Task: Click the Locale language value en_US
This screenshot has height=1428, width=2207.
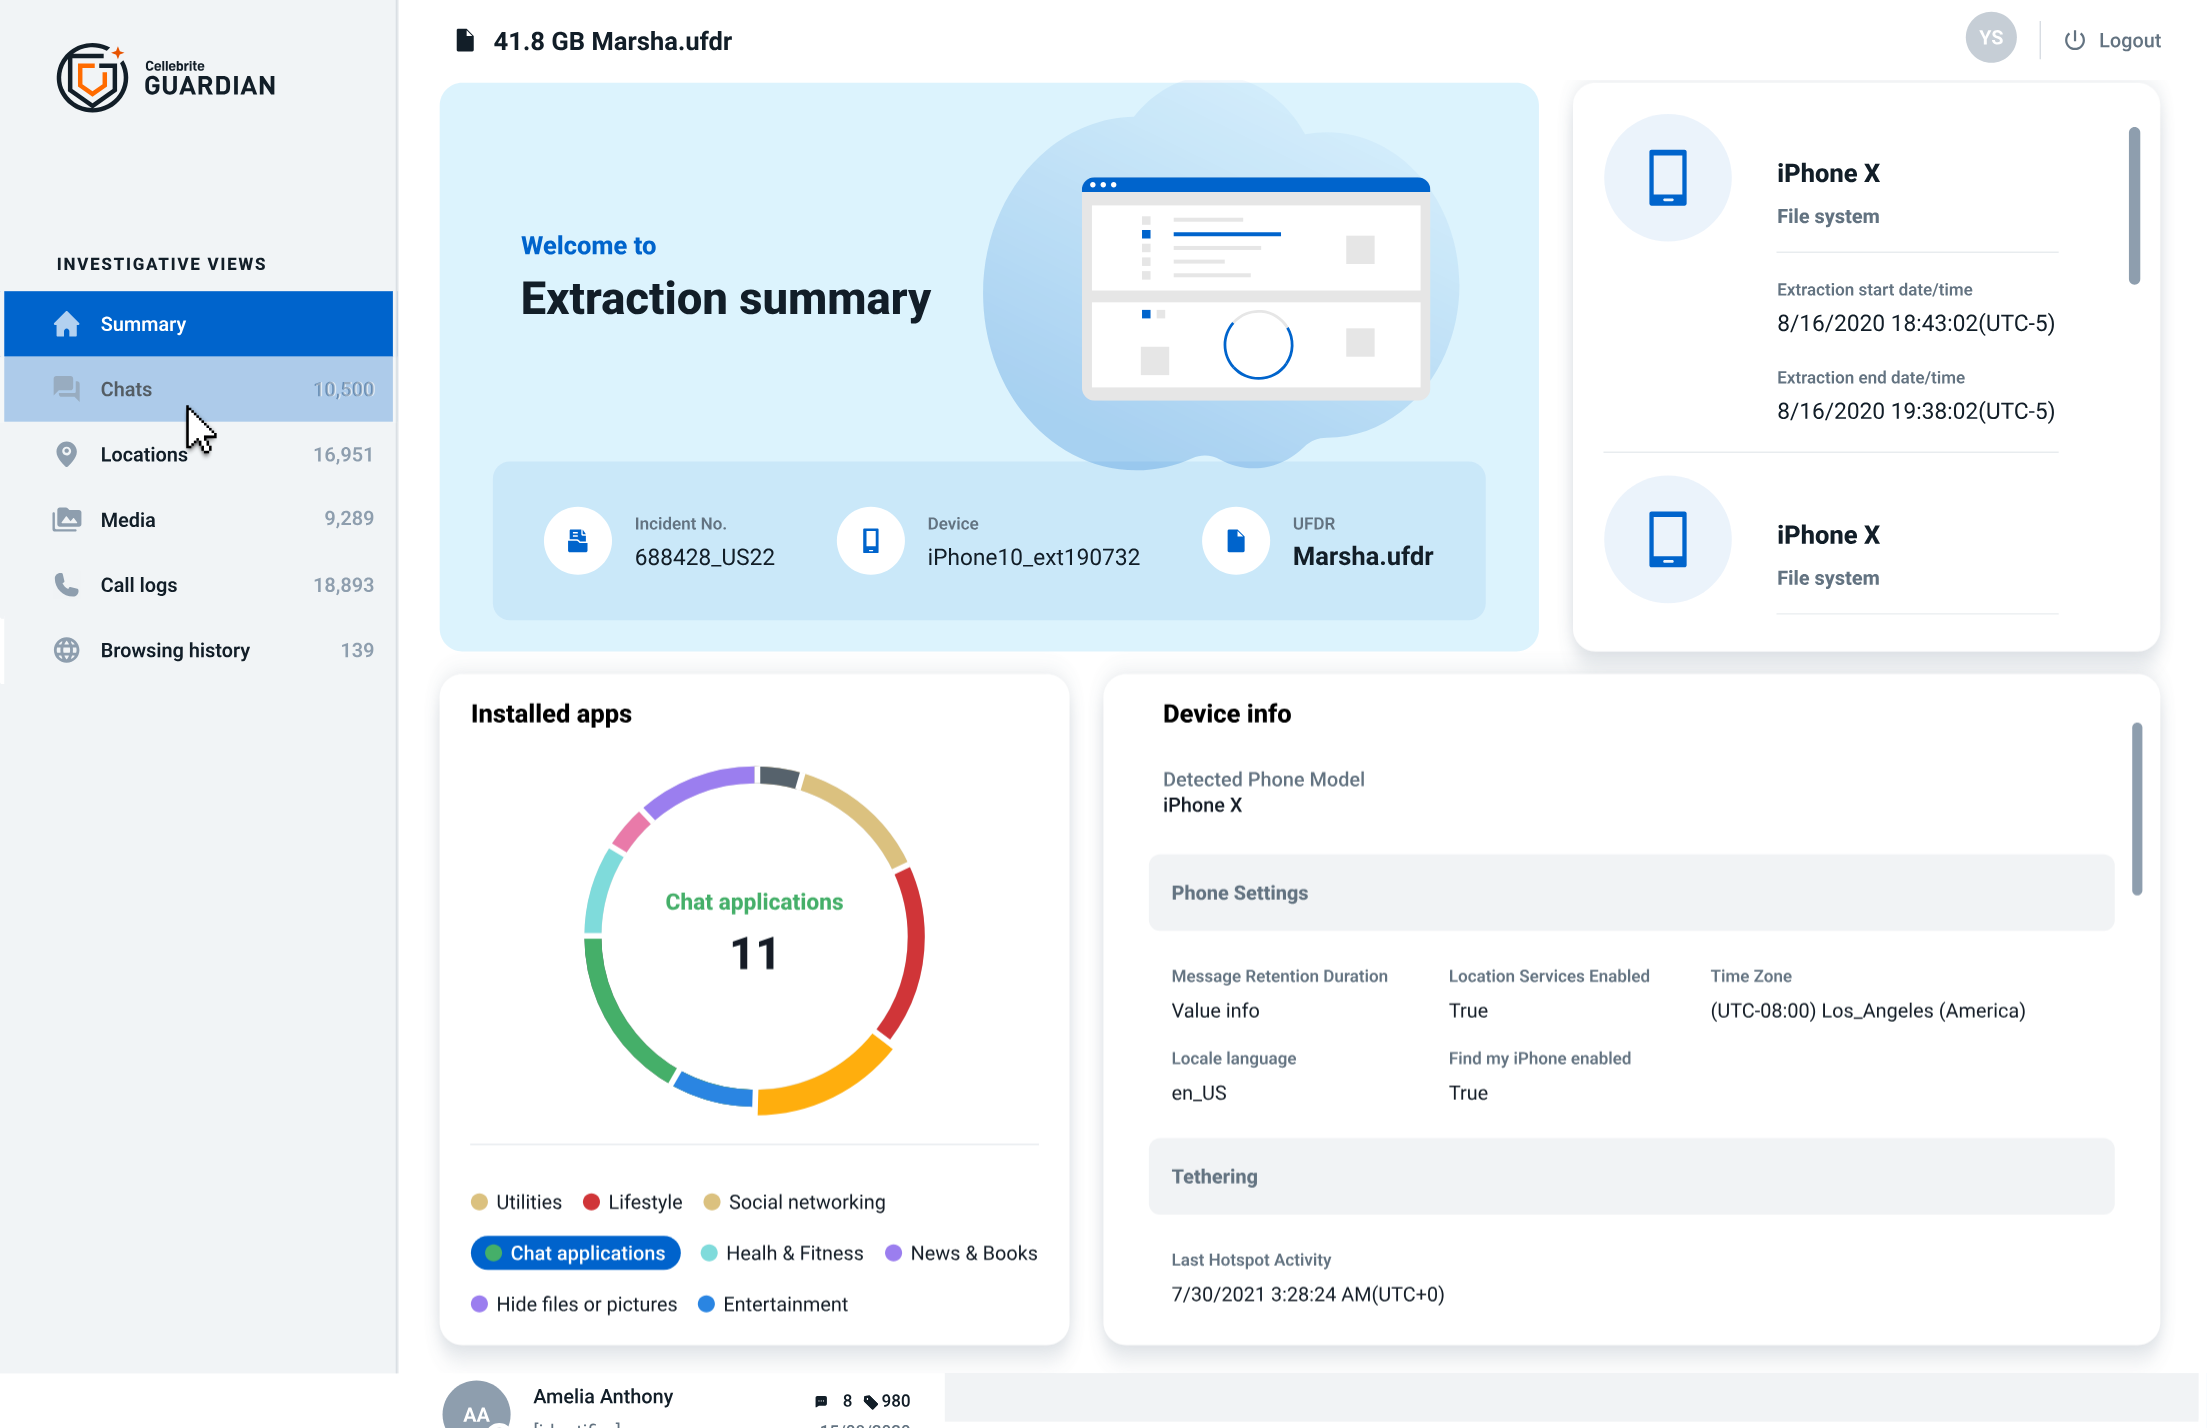Action: click(x=1198, y=1093)
